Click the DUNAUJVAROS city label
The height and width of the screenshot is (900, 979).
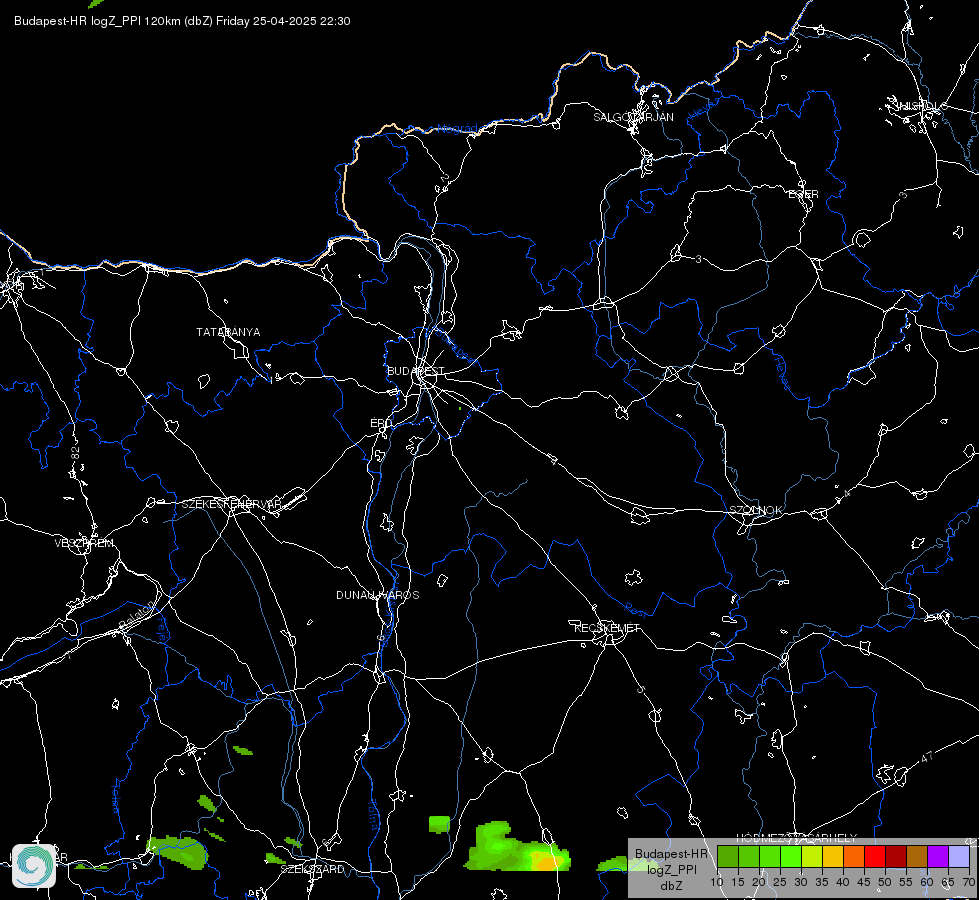378,595
